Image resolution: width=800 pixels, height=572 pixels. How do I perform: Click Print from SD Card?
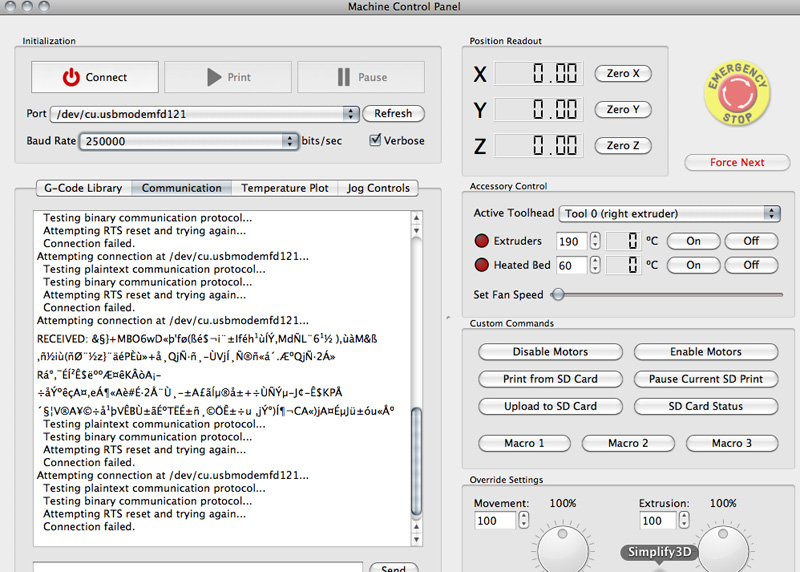[550, 379]
